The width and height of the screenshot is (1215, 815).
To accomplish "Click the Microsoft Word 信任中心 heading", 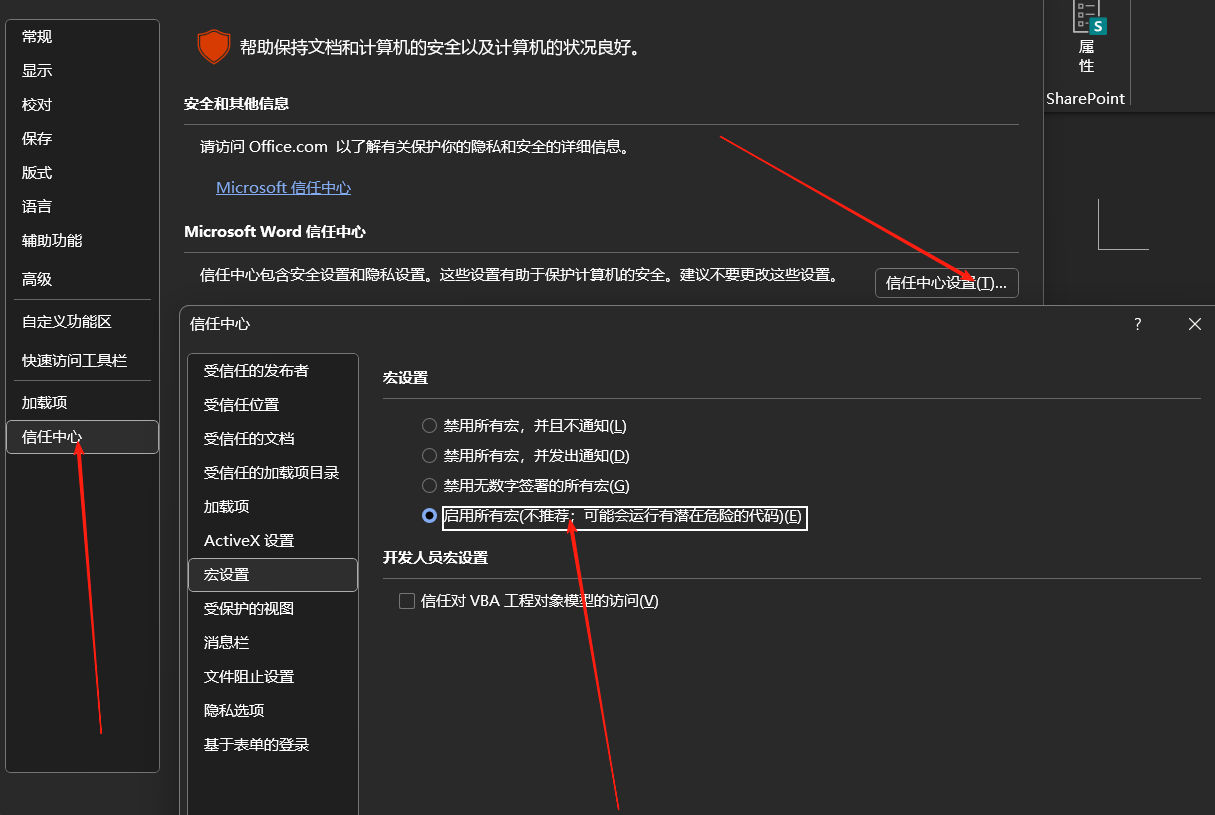I will [275, 231].
